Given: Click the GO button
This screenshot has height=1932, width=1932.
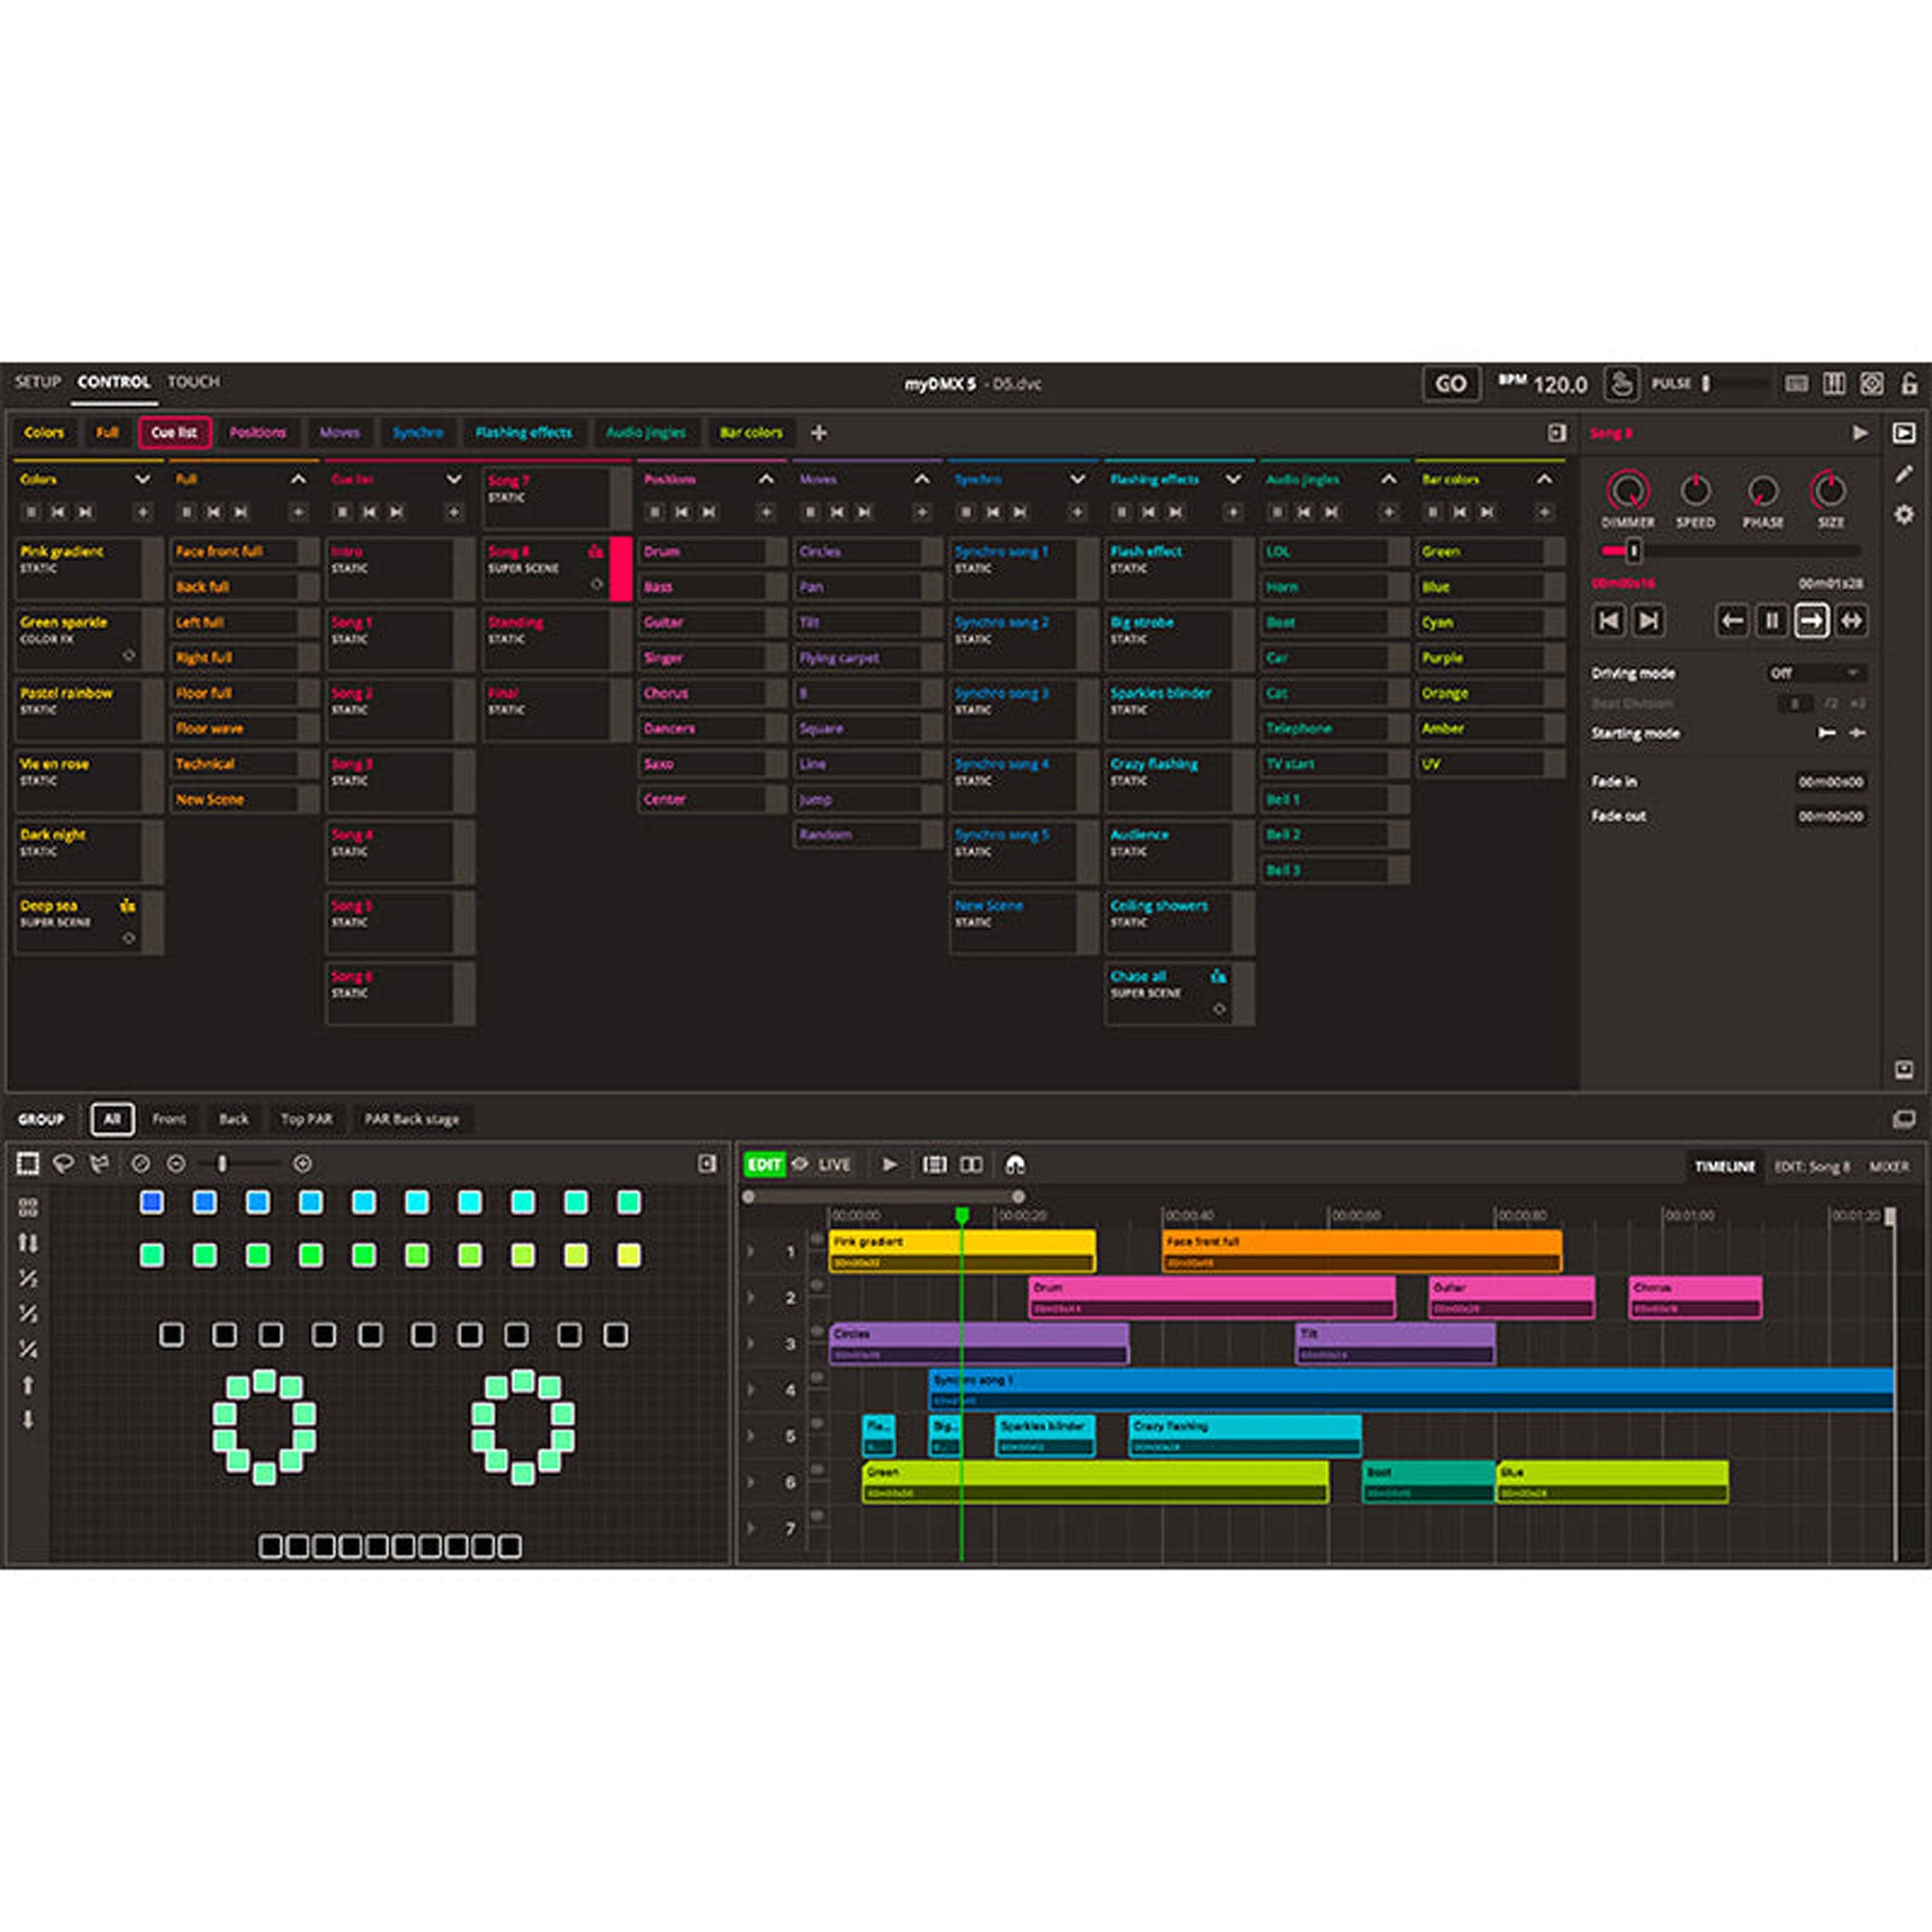Looking at the screenshot, I should tap(1451, 383).
